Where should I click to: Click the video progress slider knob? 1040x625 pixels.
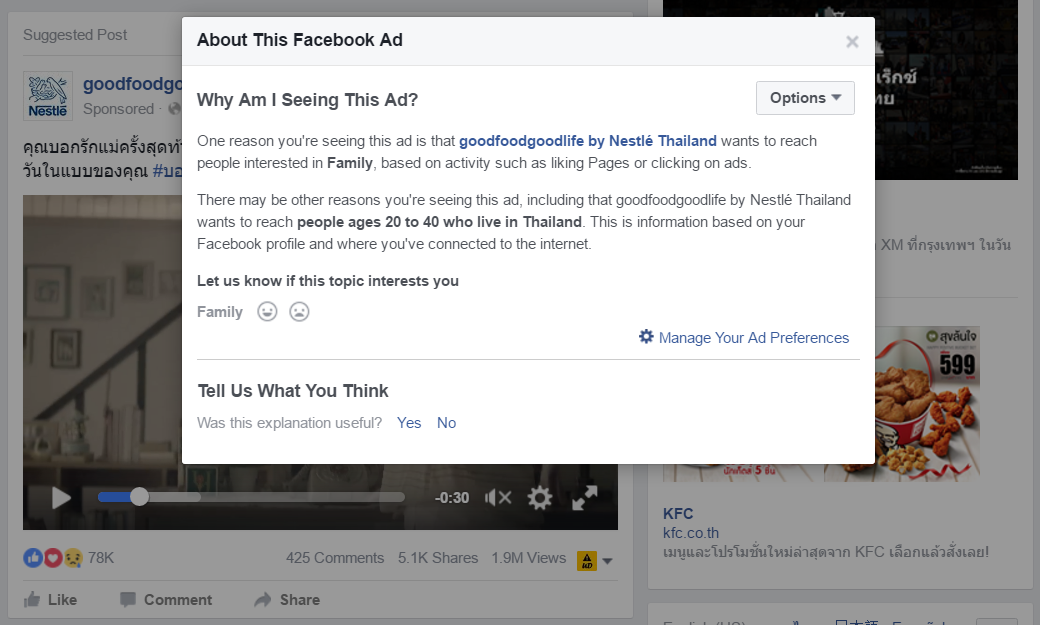coord(139,497)
